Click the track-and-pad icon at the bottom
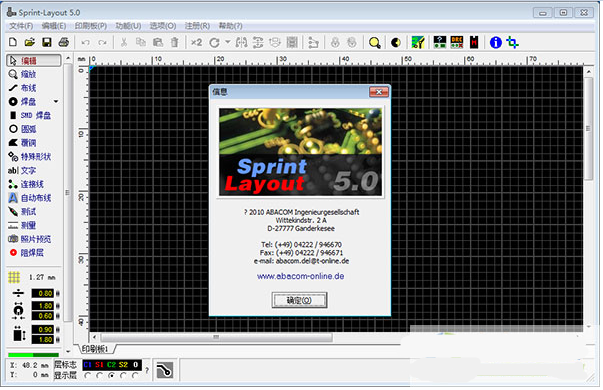The height and width of the screenshot is (390, 603). pos(165,371)
